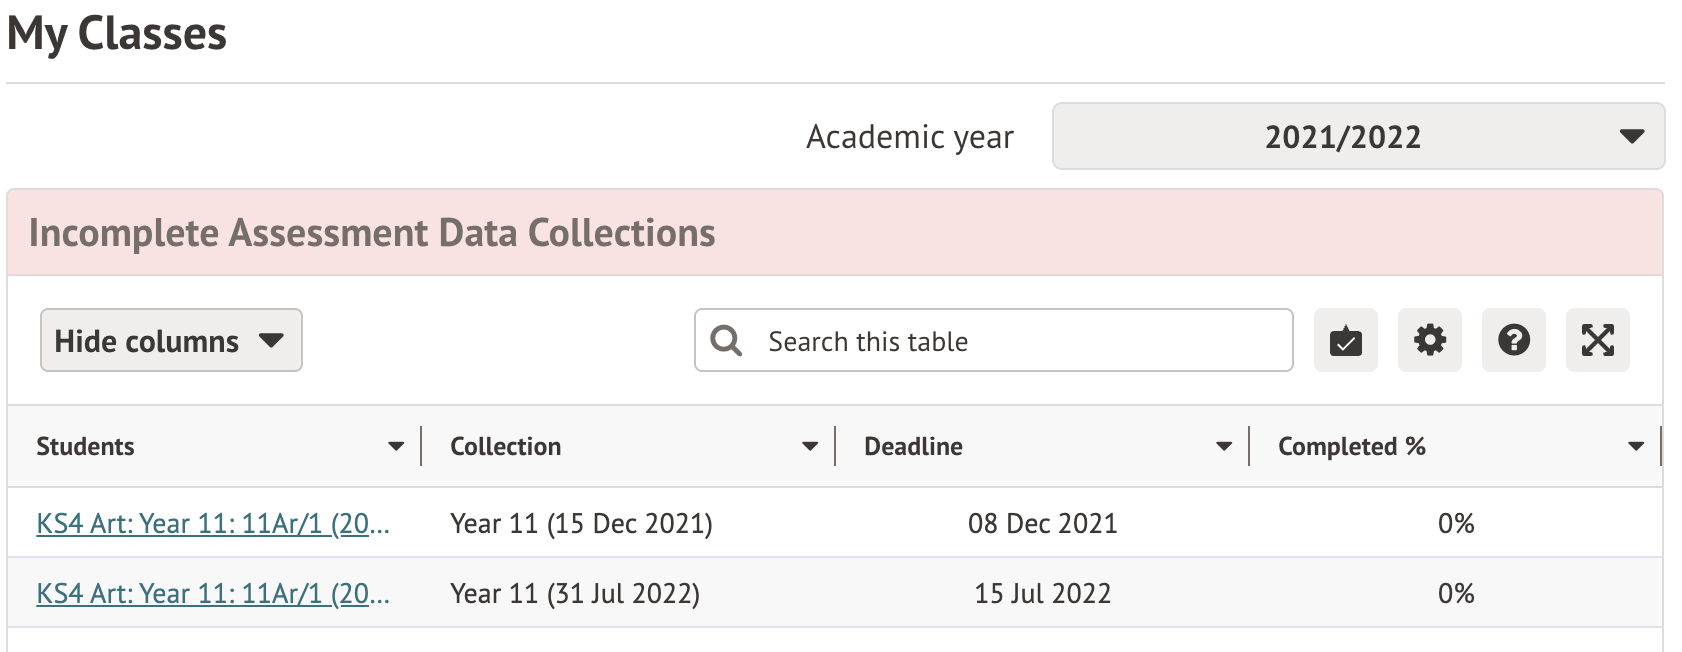
Task: Open the first KS4 Art: Year 11 class link
Action: 213,523
